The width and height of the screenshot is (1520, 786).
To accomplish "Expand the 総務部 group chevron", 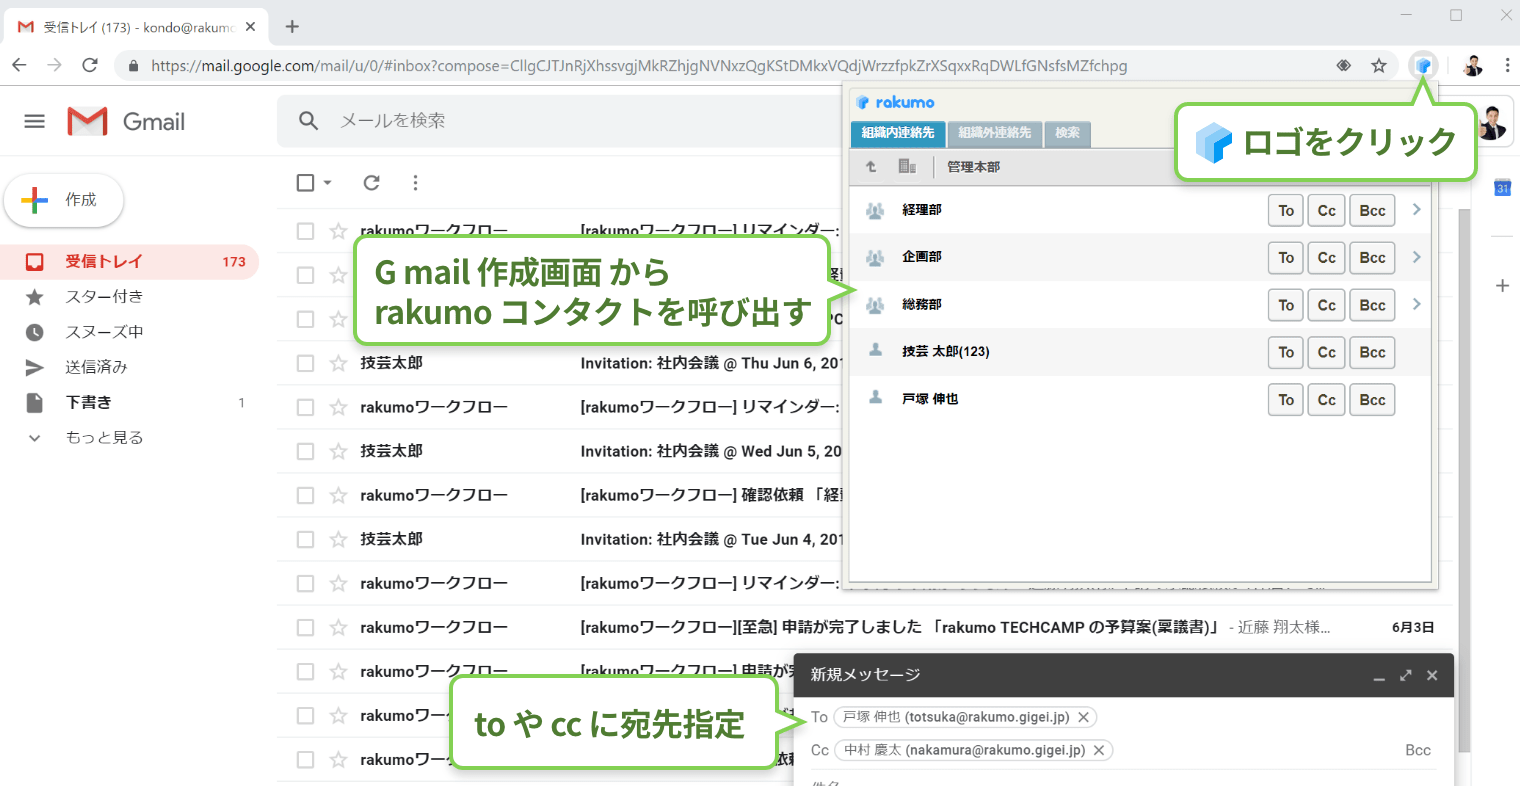I will pyautogui.click(x=1416, y=304).
